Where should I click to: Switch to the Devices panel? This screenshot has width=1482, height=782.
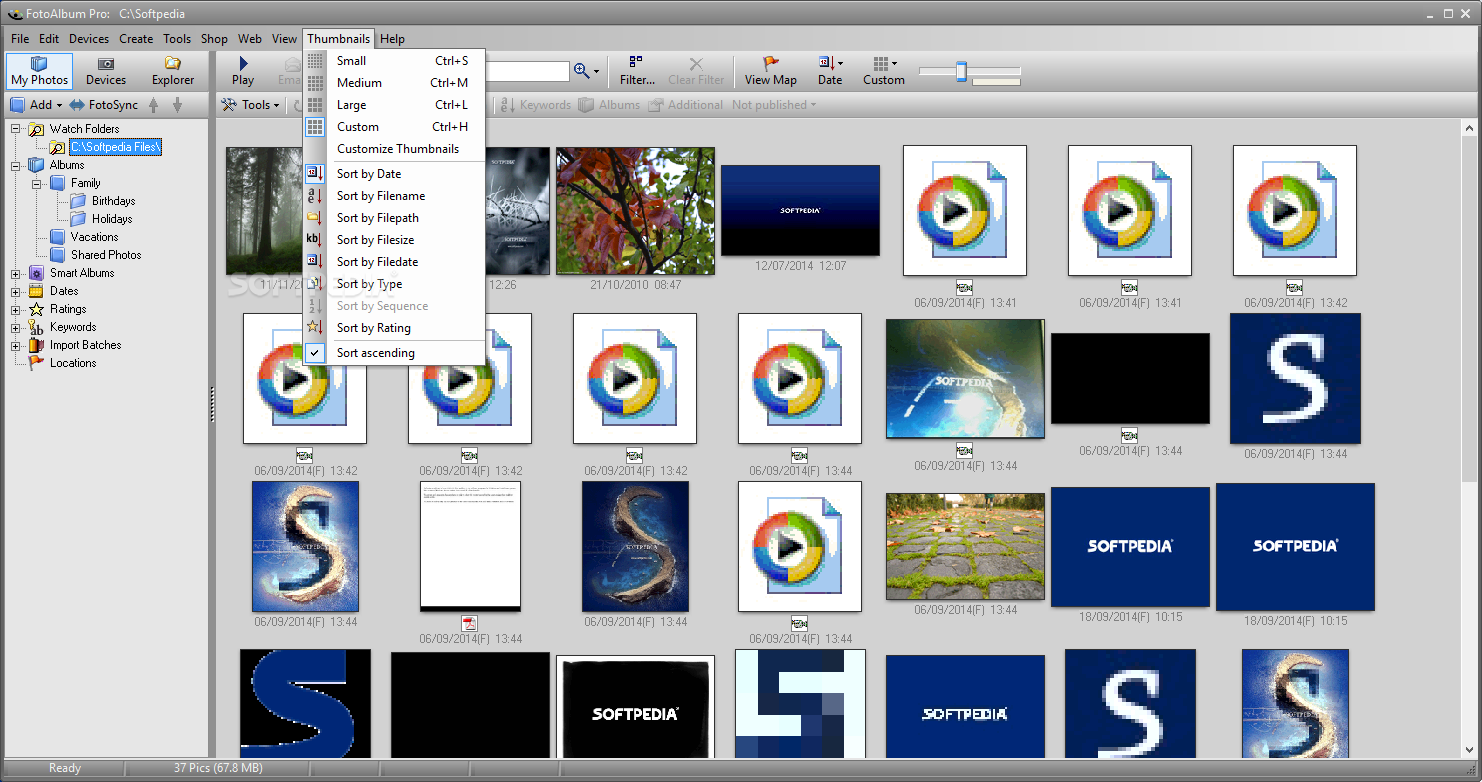[x=106, y=71]
